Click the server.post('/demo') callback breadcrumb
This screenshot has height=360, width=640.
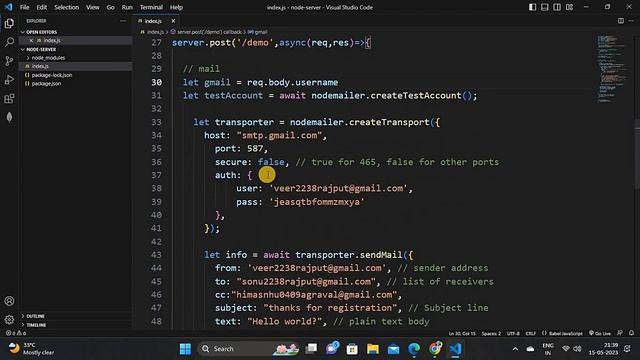pyautogui.click(x=209, y=32)
